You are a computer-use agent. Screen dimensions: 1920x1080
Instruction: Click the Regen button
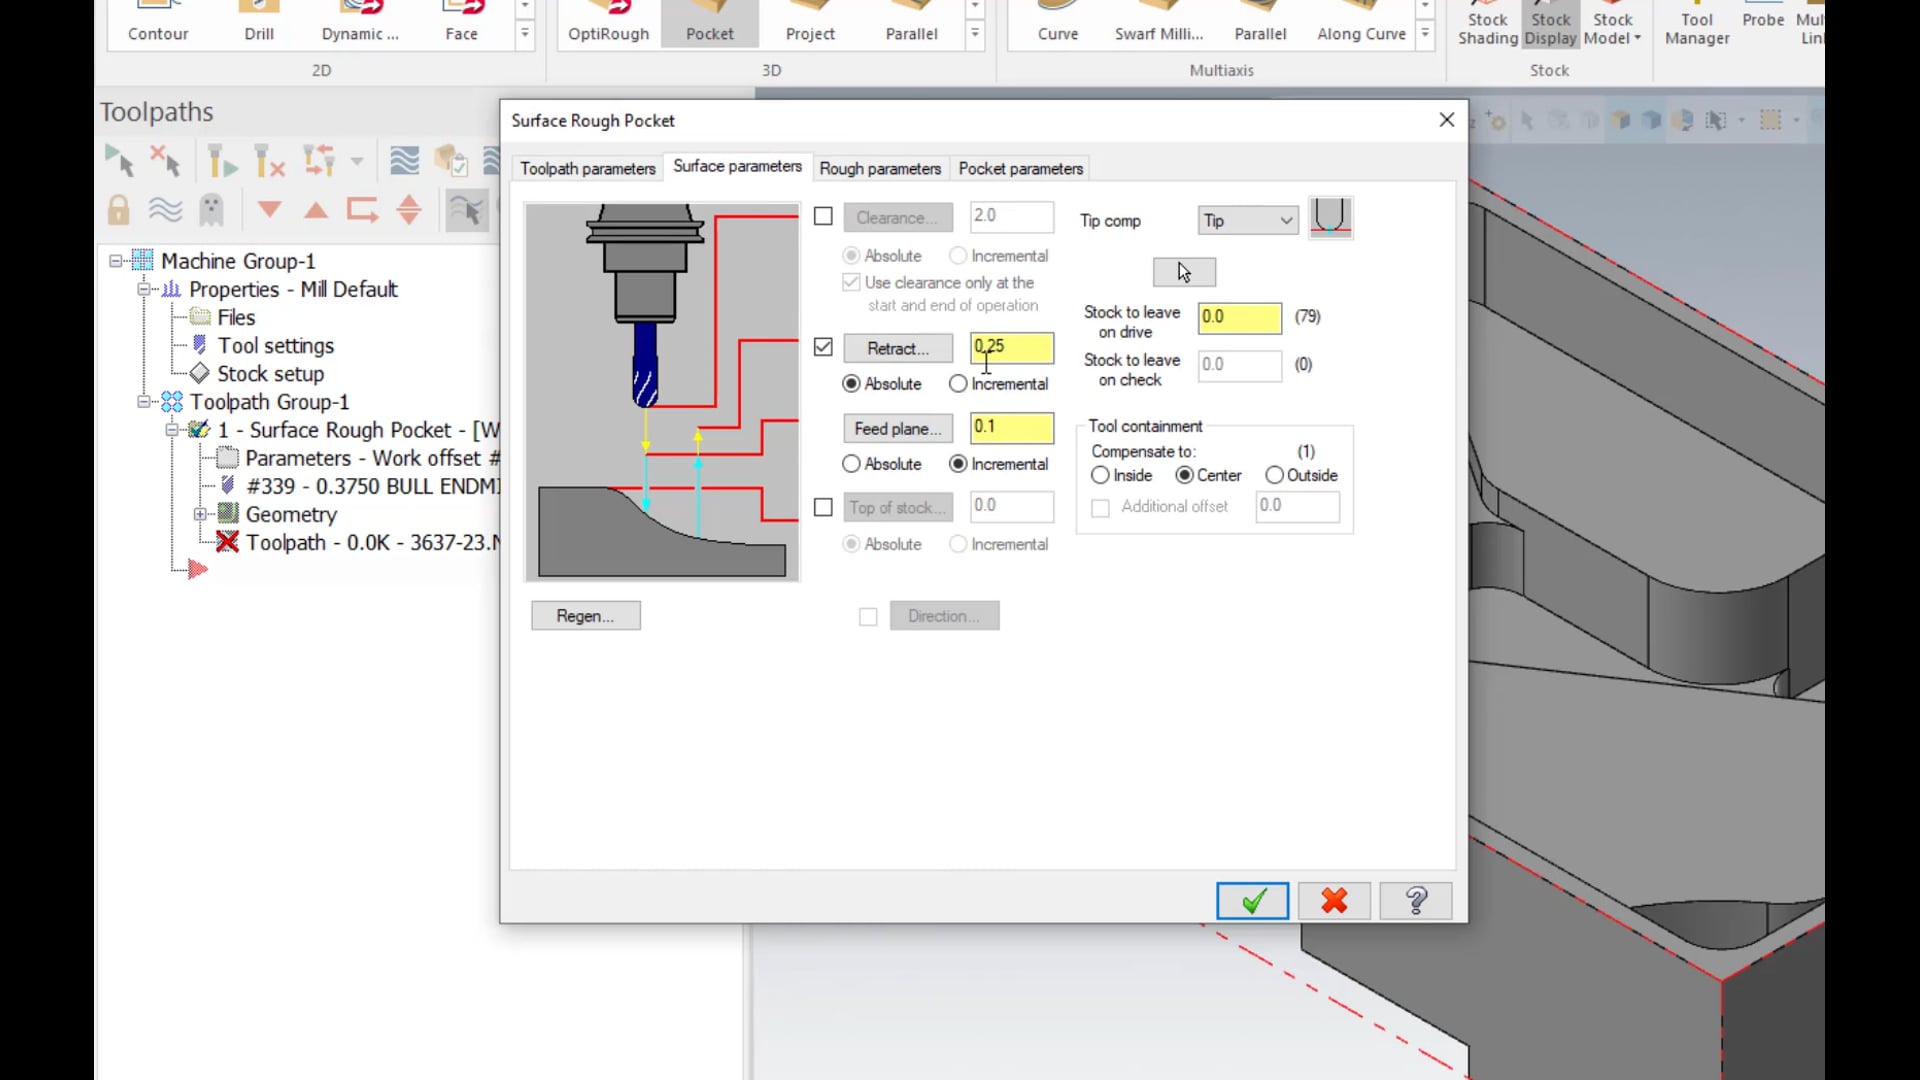click(585, 616)
